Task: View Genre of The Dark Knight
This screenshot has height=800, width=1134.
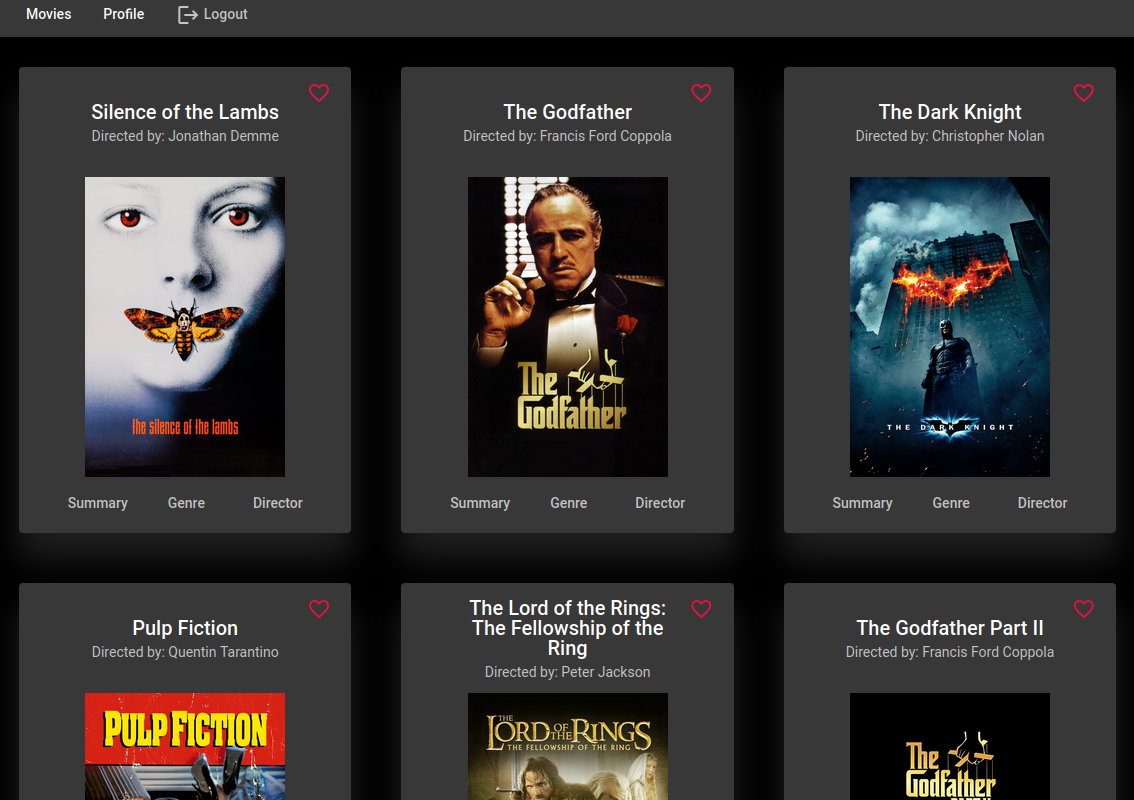Action: [x=951, y=503]
